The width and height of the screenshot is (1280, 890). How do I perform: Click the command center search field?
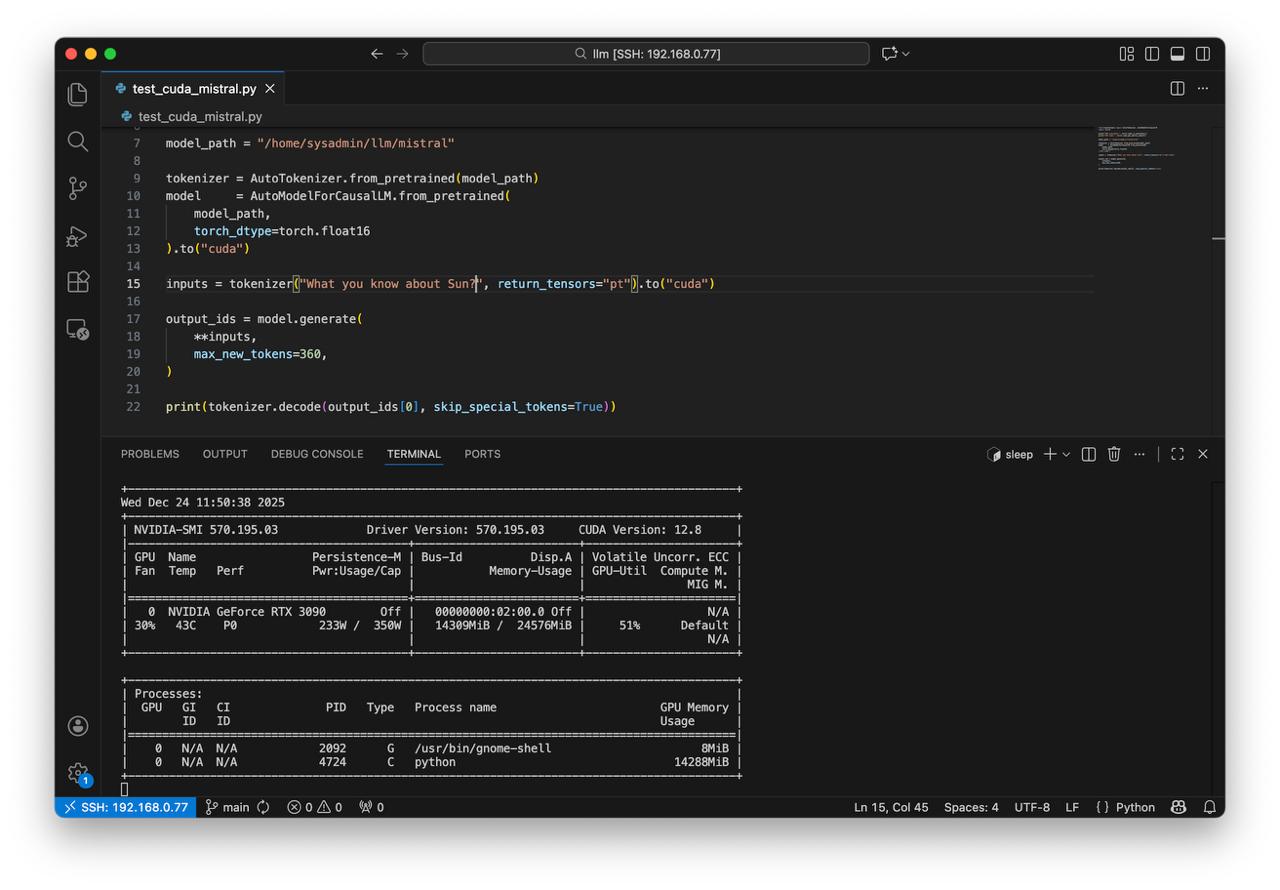click(646, 54)
